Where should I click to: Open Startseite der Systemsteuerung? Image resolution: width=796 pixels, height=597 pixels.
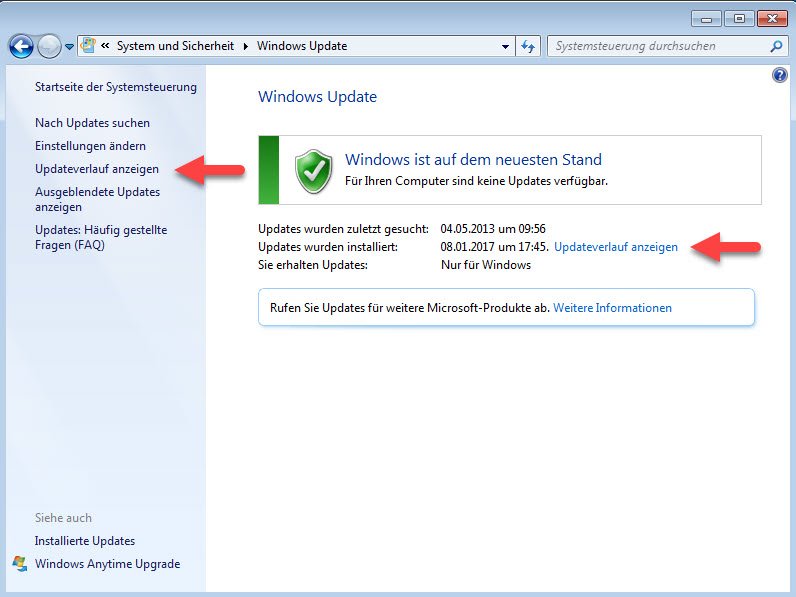tap(116, 87)
